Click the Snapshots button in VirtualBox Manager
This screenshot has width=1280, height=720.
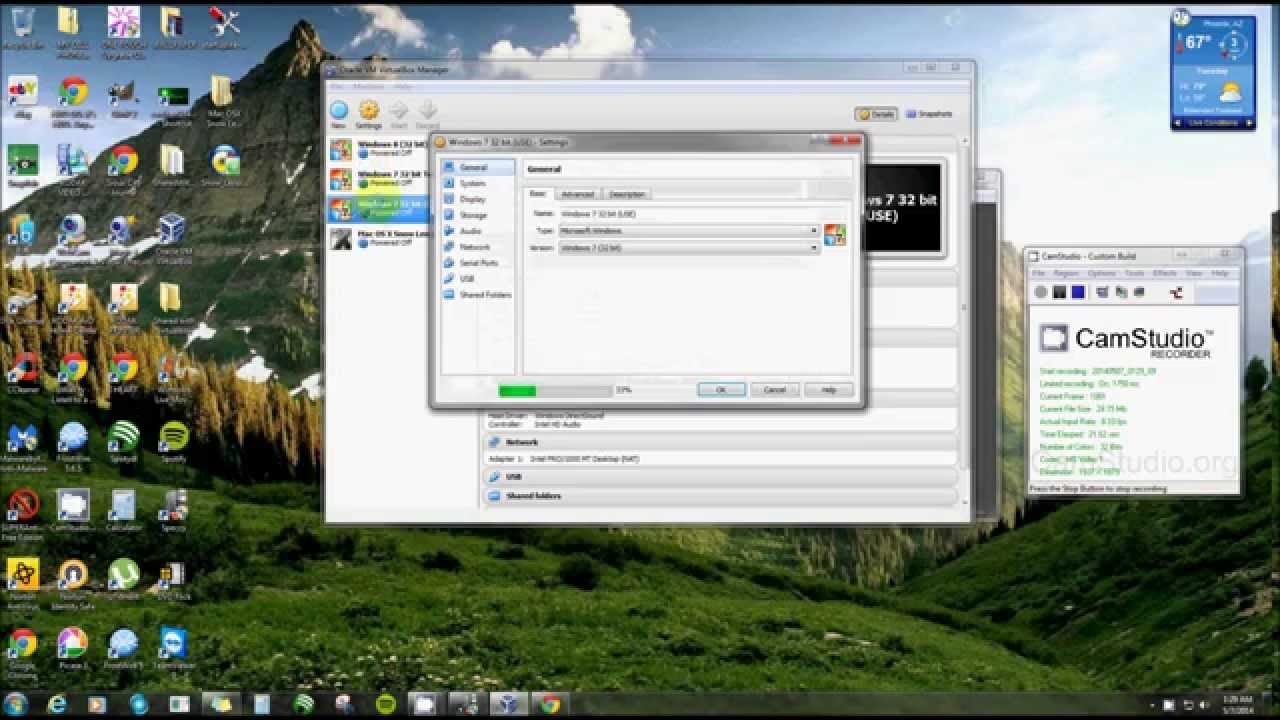929,114
